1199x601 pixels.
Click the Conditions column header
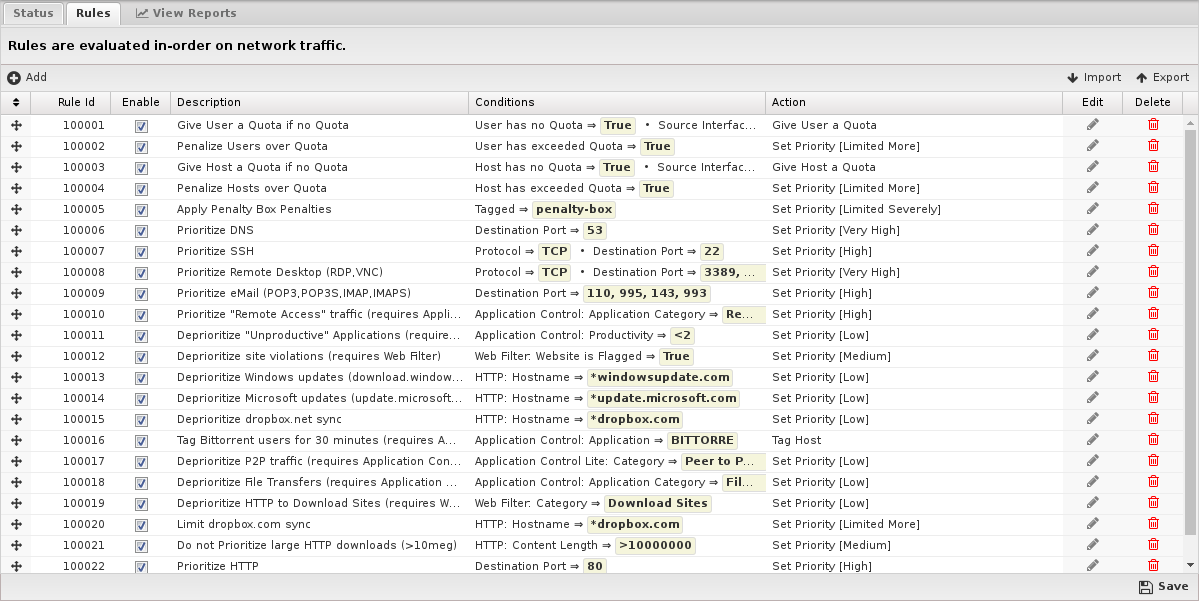[x=616, y=102]
